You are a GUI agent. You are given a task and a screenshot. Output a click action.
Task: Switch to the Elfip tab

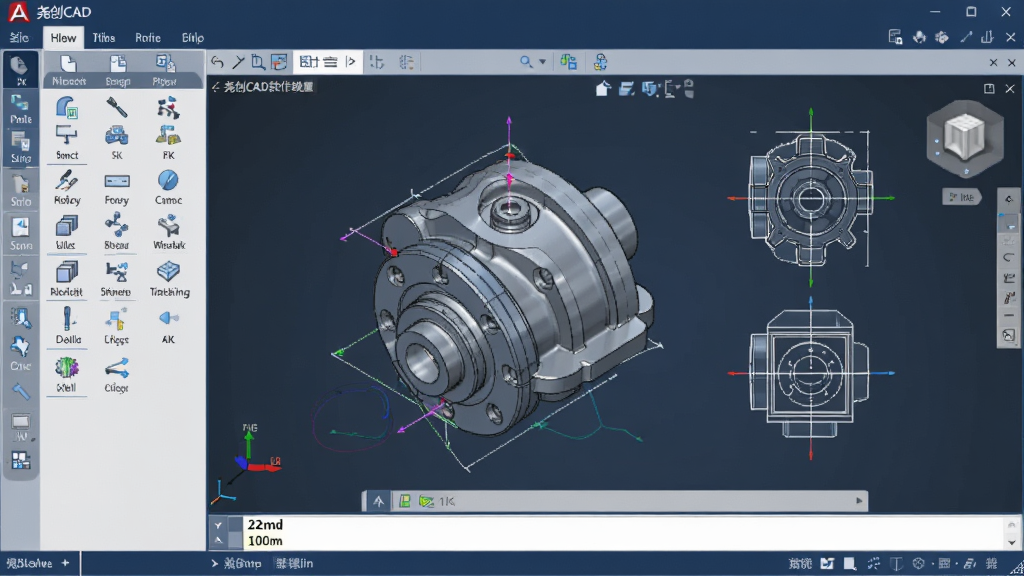(x=193, y=38)
